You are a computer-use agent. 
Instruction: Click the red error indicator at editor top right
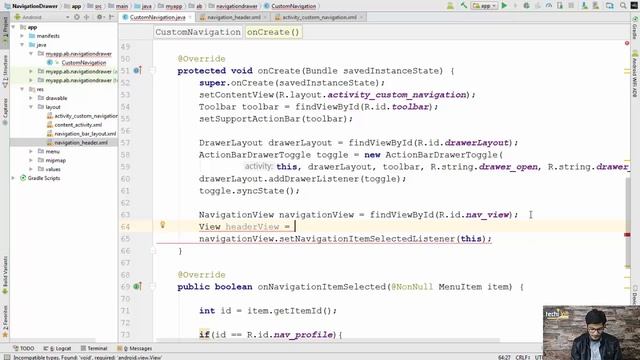627,43
